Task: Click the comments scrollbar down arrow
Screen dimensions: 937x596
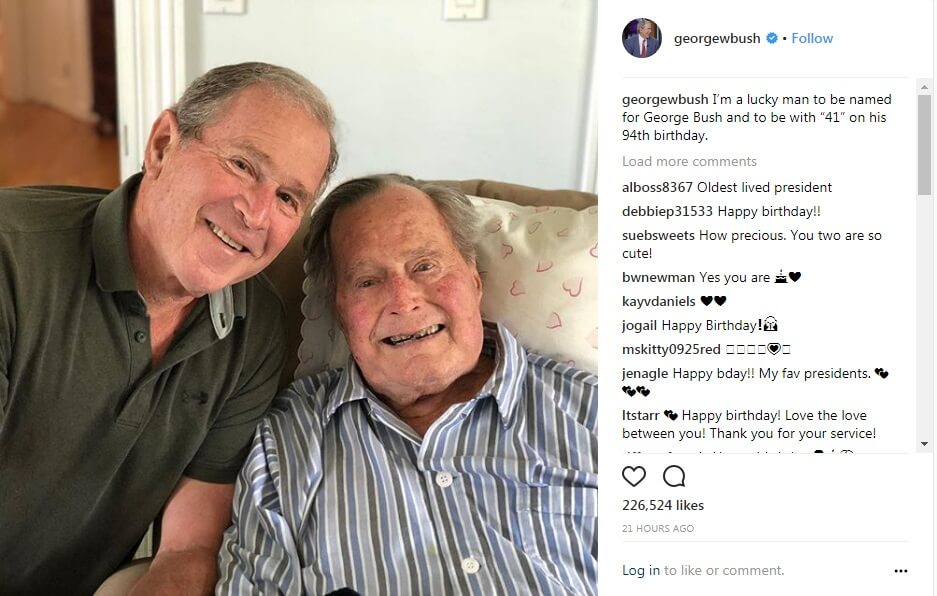Action: pos(924,444)
